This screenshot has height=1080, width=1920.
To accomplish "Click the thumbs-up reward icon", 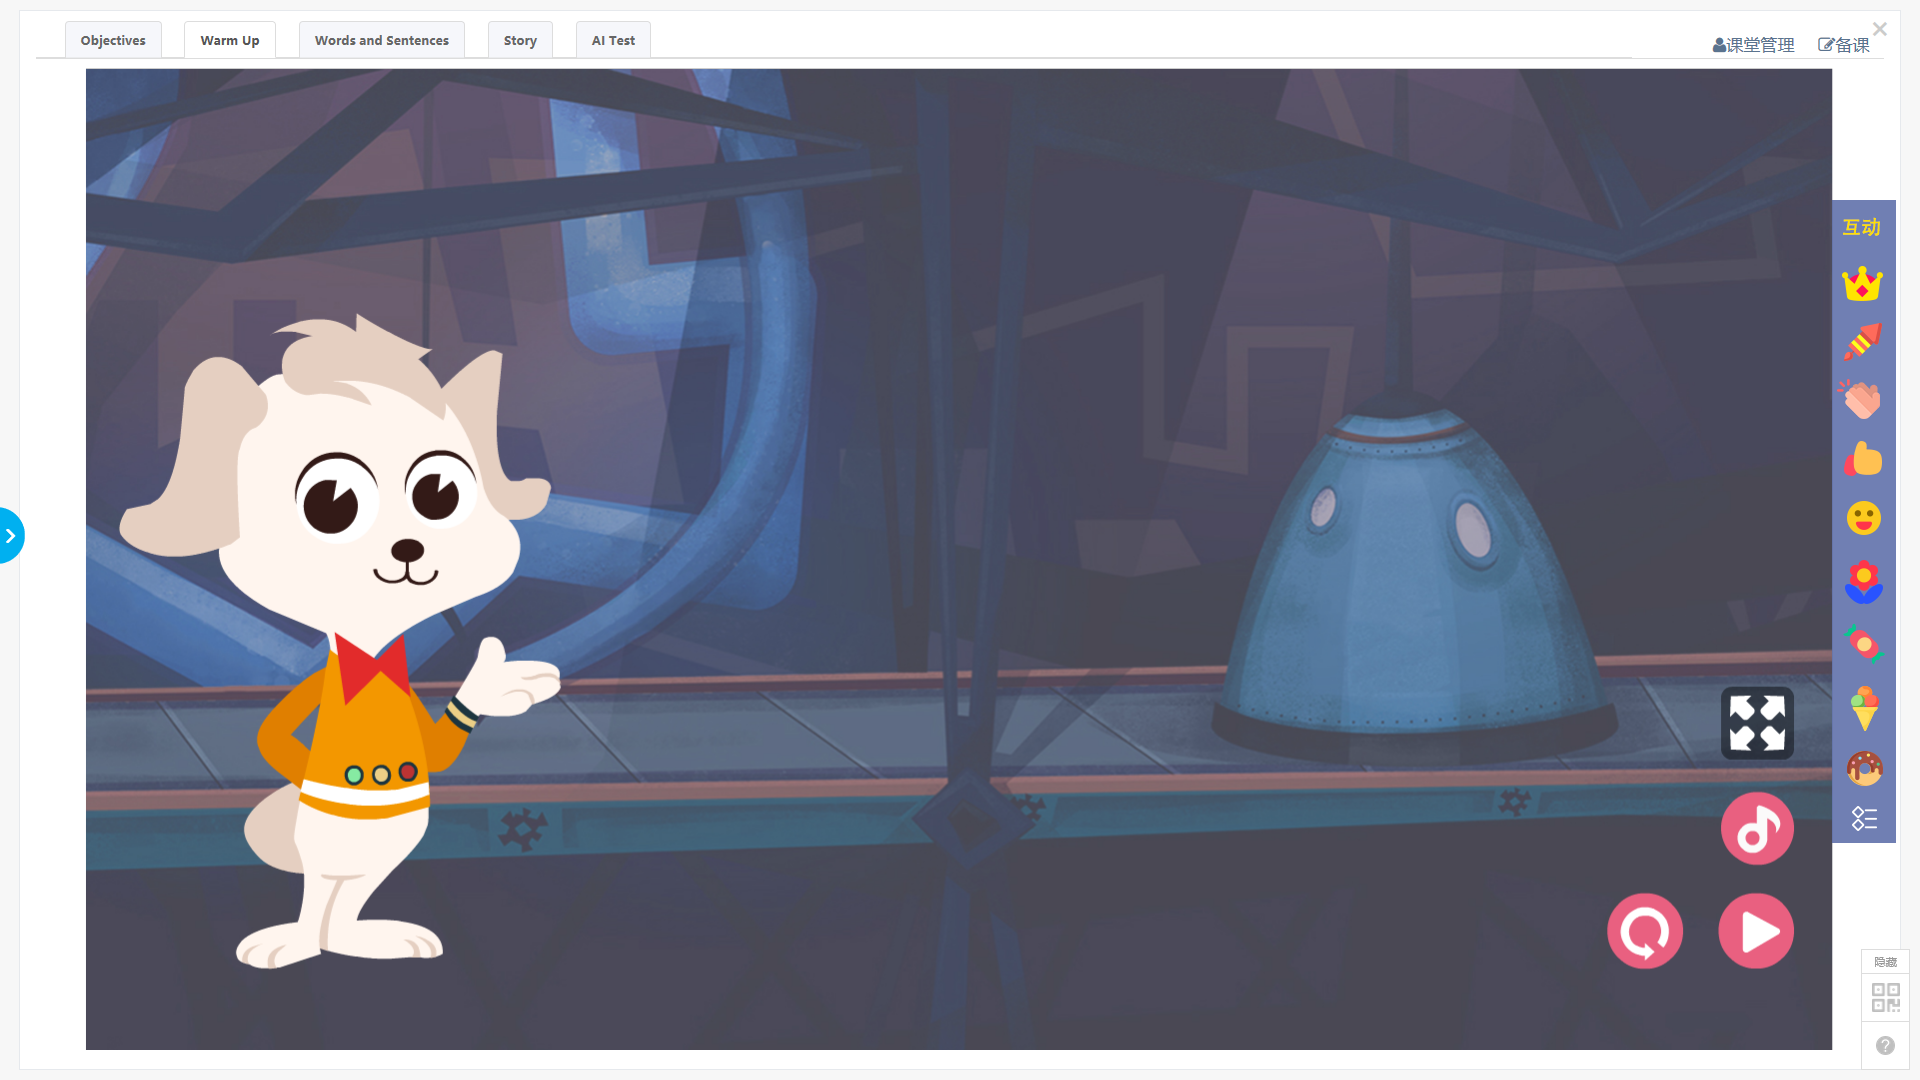I will [x=1863, y=459].
